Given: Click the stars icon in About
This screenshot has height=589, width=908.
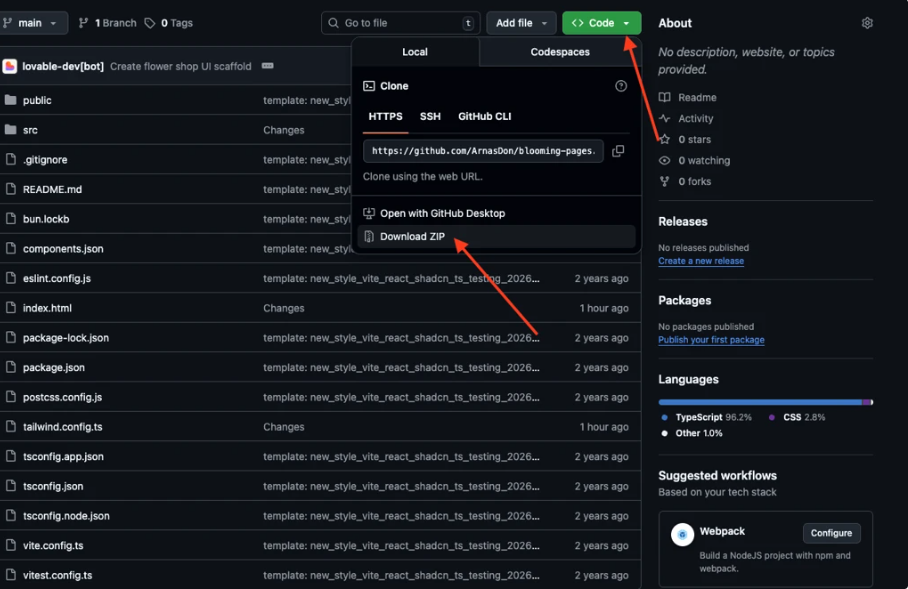Looking at the screenshot, I should pyautogui.click(x=665, y=139).
